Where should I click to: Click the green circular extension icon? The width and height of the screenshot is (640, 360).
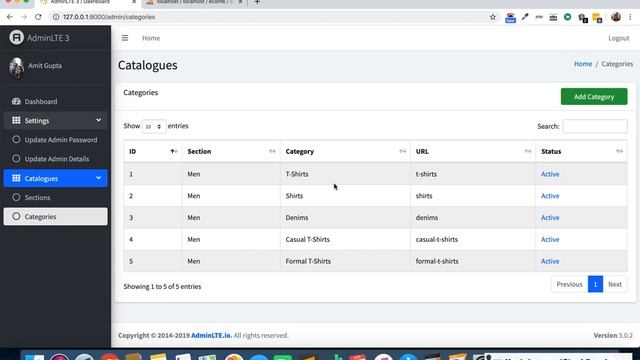point(567,17)
